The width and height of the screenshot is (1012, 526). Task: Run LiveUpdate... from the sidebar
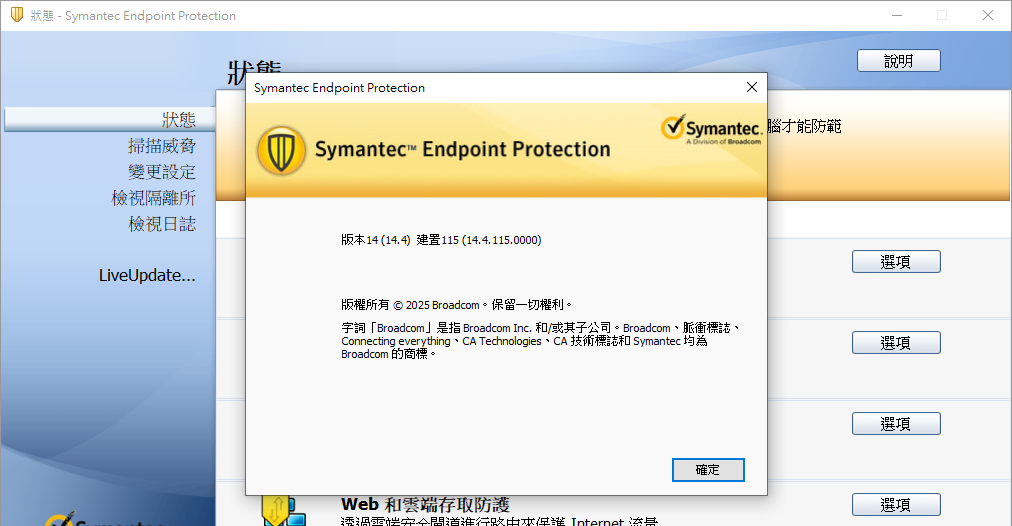tap(147, 275)
